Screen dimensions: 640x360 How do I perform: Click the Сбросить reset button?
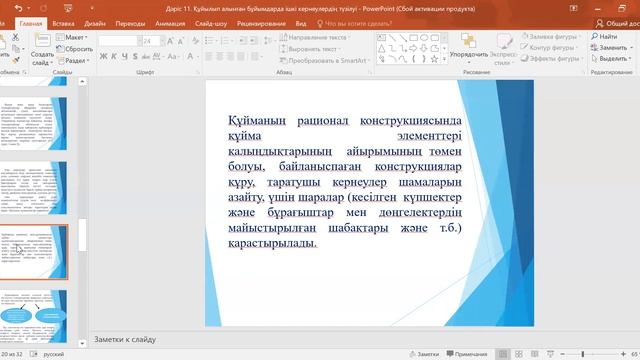click(74, 49)
